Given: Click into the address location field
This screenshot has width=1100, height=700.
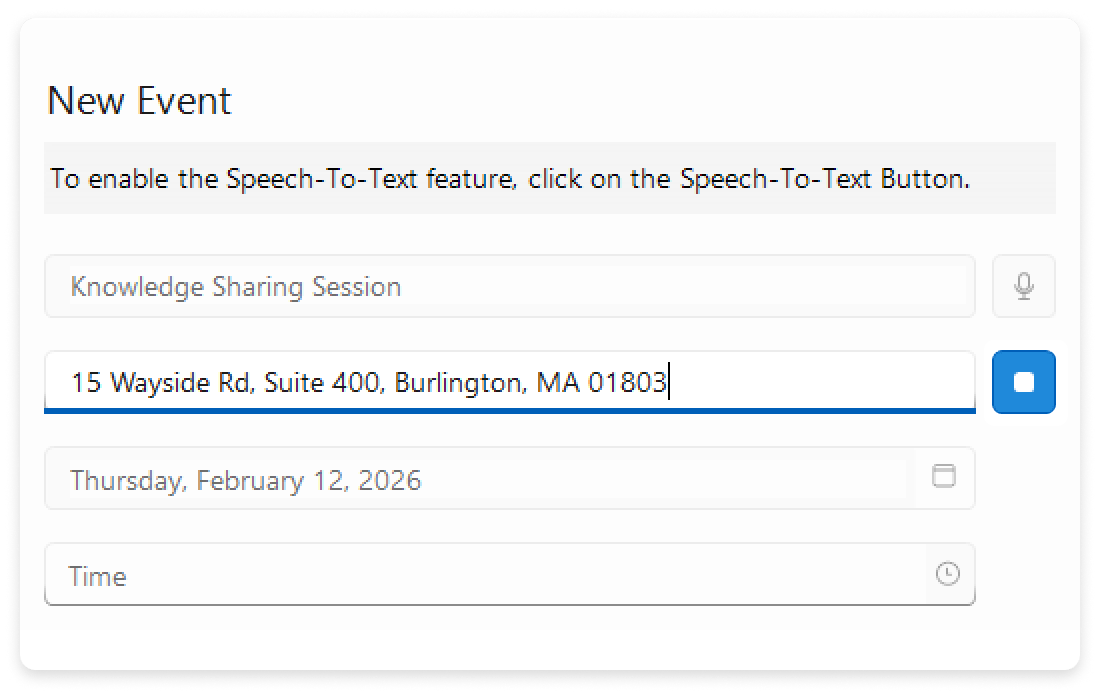Looking at the screenshot, I should pos(820,382).
